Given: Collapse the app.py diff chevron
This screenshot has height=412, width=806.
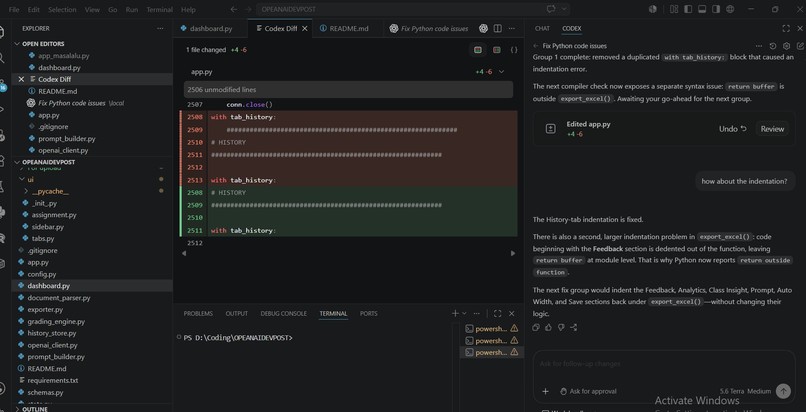Looking at the screenshot, I should click(502, 72).
